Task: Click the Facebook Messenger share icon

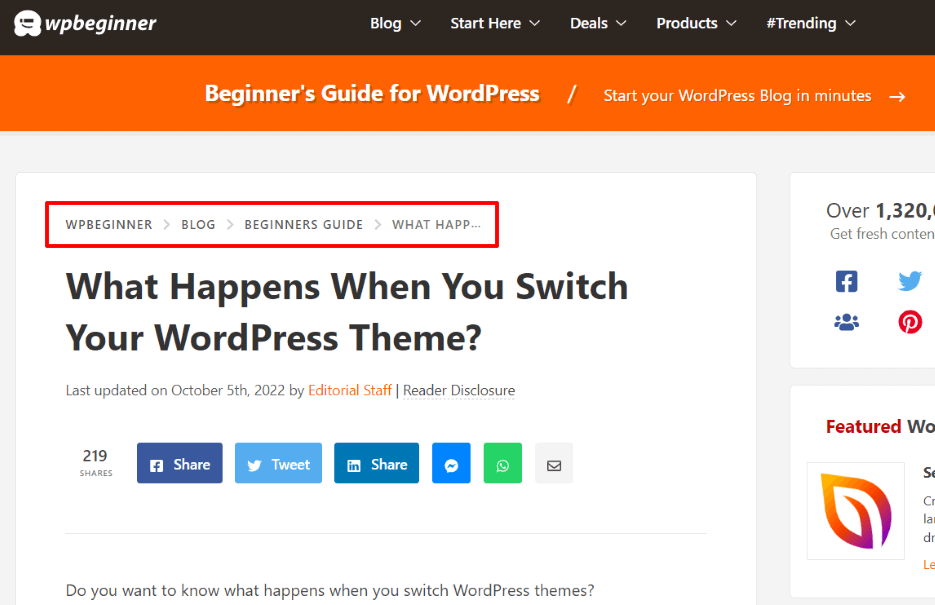Action: [451, 463]
